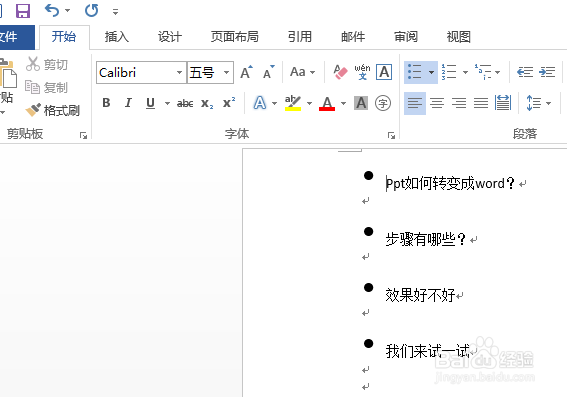Switch to the 审阅 (Review) tab
Viewport: 567px width, 397px height.
pos(406,37)
